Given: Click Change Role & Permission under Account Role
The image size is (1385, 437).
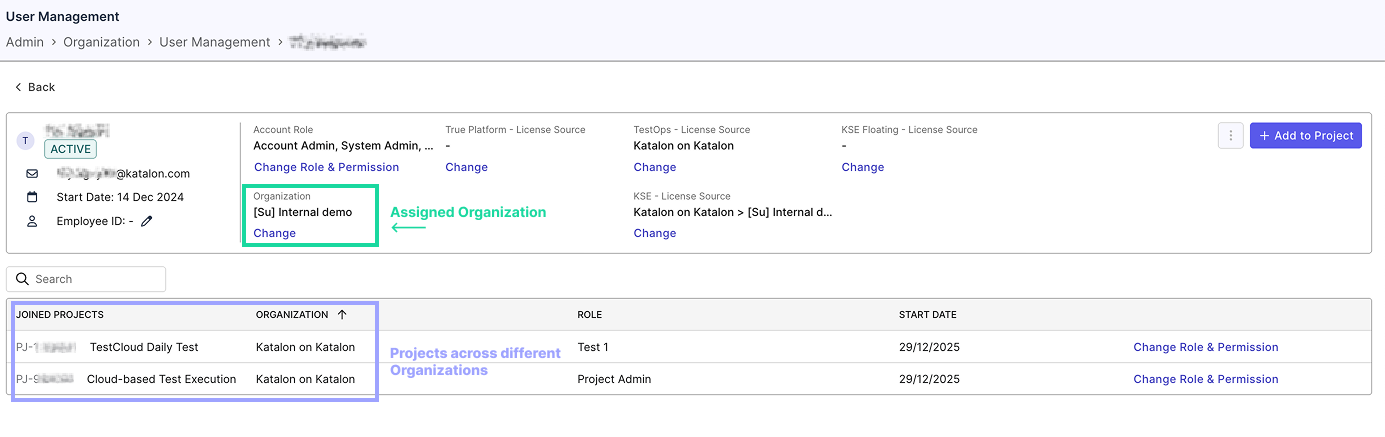Looking at the screenshot, I should point(326,167).
